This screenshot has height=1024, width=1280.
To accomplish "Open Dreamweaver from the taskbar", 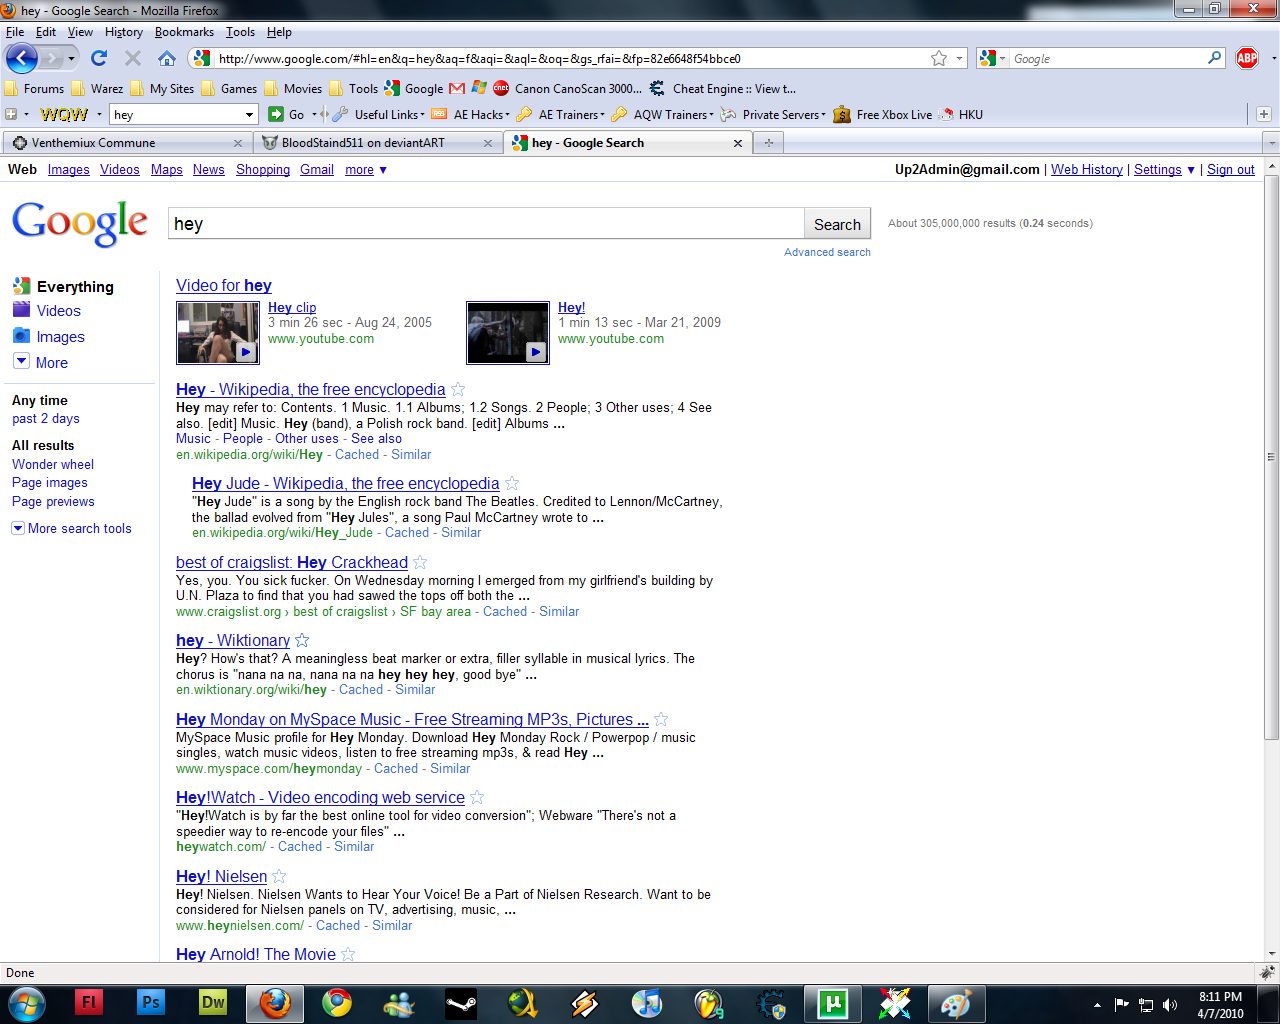I will tap(213, 1003).
